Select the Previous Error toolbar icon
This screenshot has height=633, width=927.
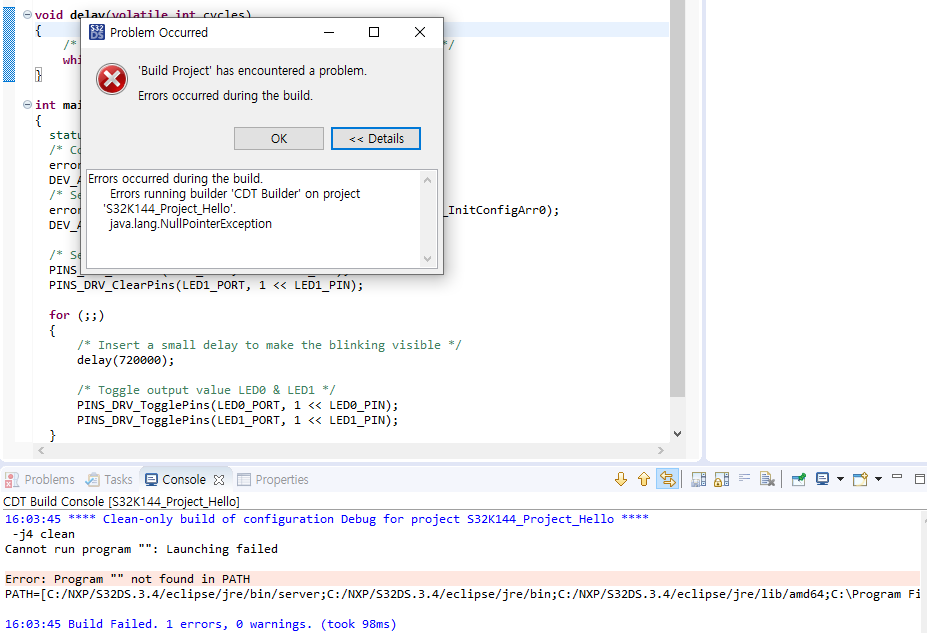pyautogui.click(x=644, y=480)
